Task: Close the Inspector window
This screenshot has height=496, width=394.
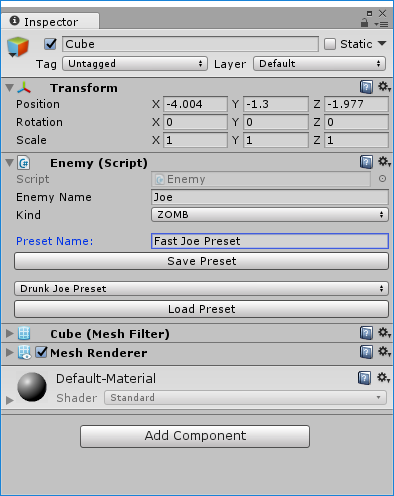Action: click(x=383, y=13)
